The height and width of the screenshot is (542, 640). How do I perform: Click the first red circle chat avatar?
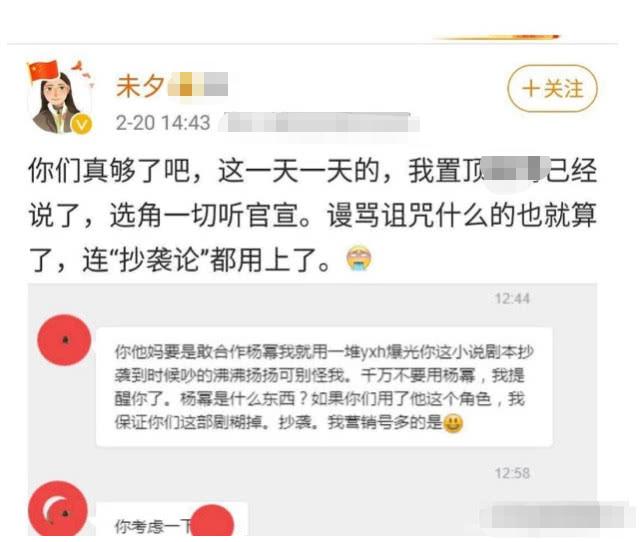coord(64,340)
